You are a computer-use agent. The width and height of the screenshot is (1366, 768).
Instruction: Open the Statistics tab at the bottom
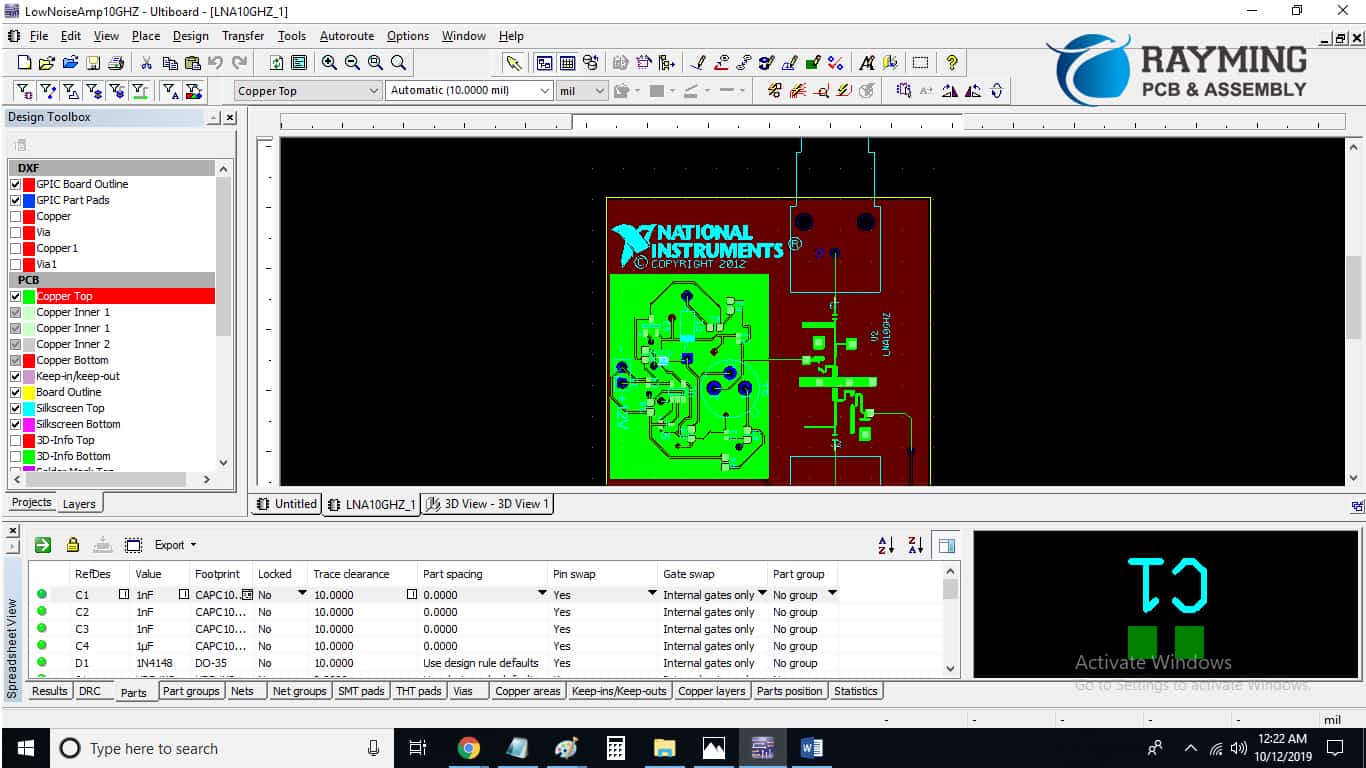pyautogui.click(x=856, y=691)
